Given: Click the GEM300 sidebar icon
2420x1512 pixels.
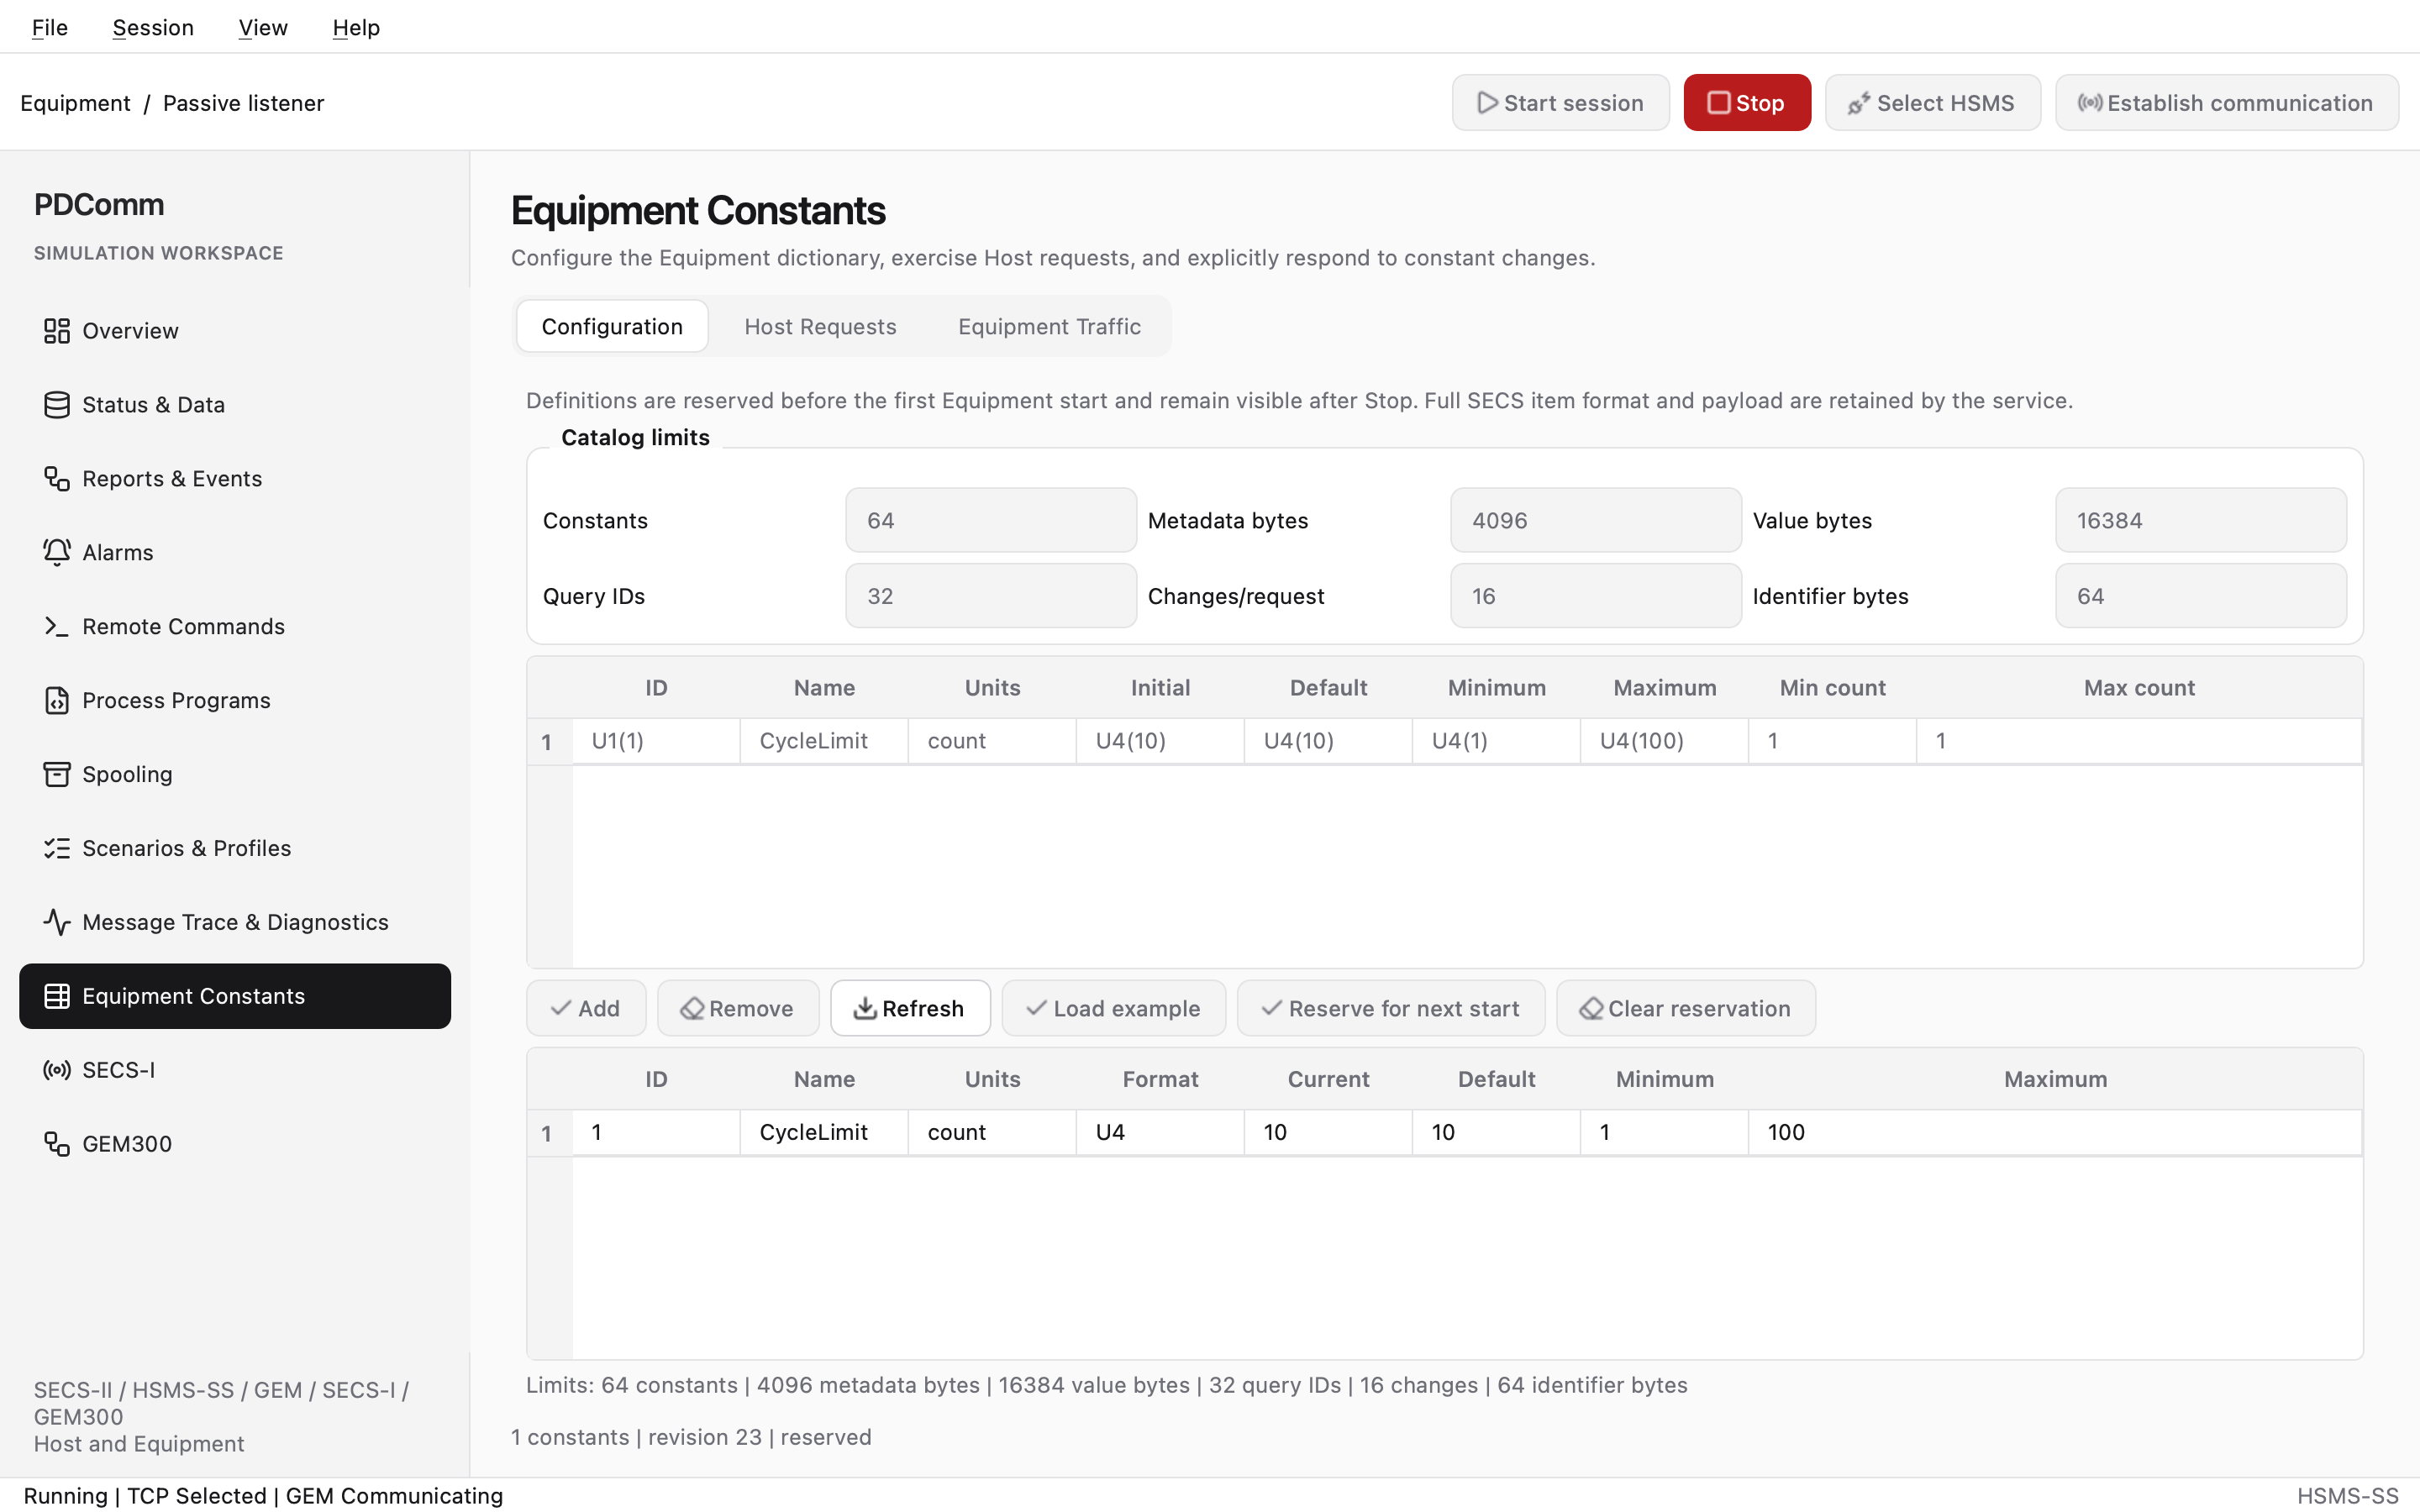Looking at the screenshot, I should tap(57, 1145).
